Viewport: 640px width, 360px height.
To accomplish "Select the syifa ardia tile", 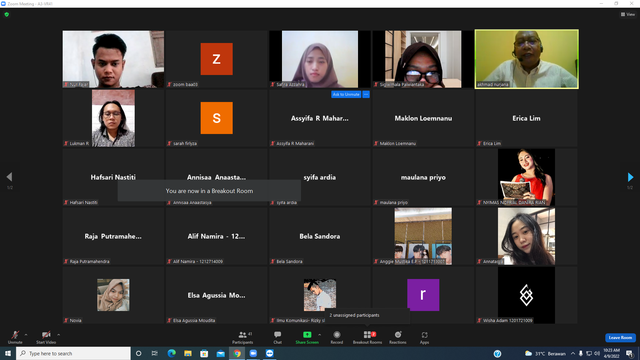I will pos(320,177).
